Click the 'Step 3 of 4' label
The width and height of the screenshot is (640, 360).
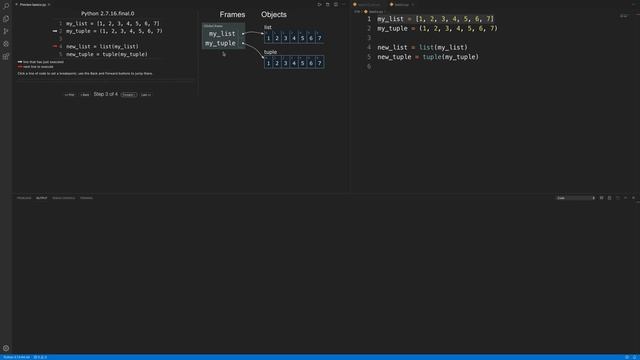(x=106, y=94)
